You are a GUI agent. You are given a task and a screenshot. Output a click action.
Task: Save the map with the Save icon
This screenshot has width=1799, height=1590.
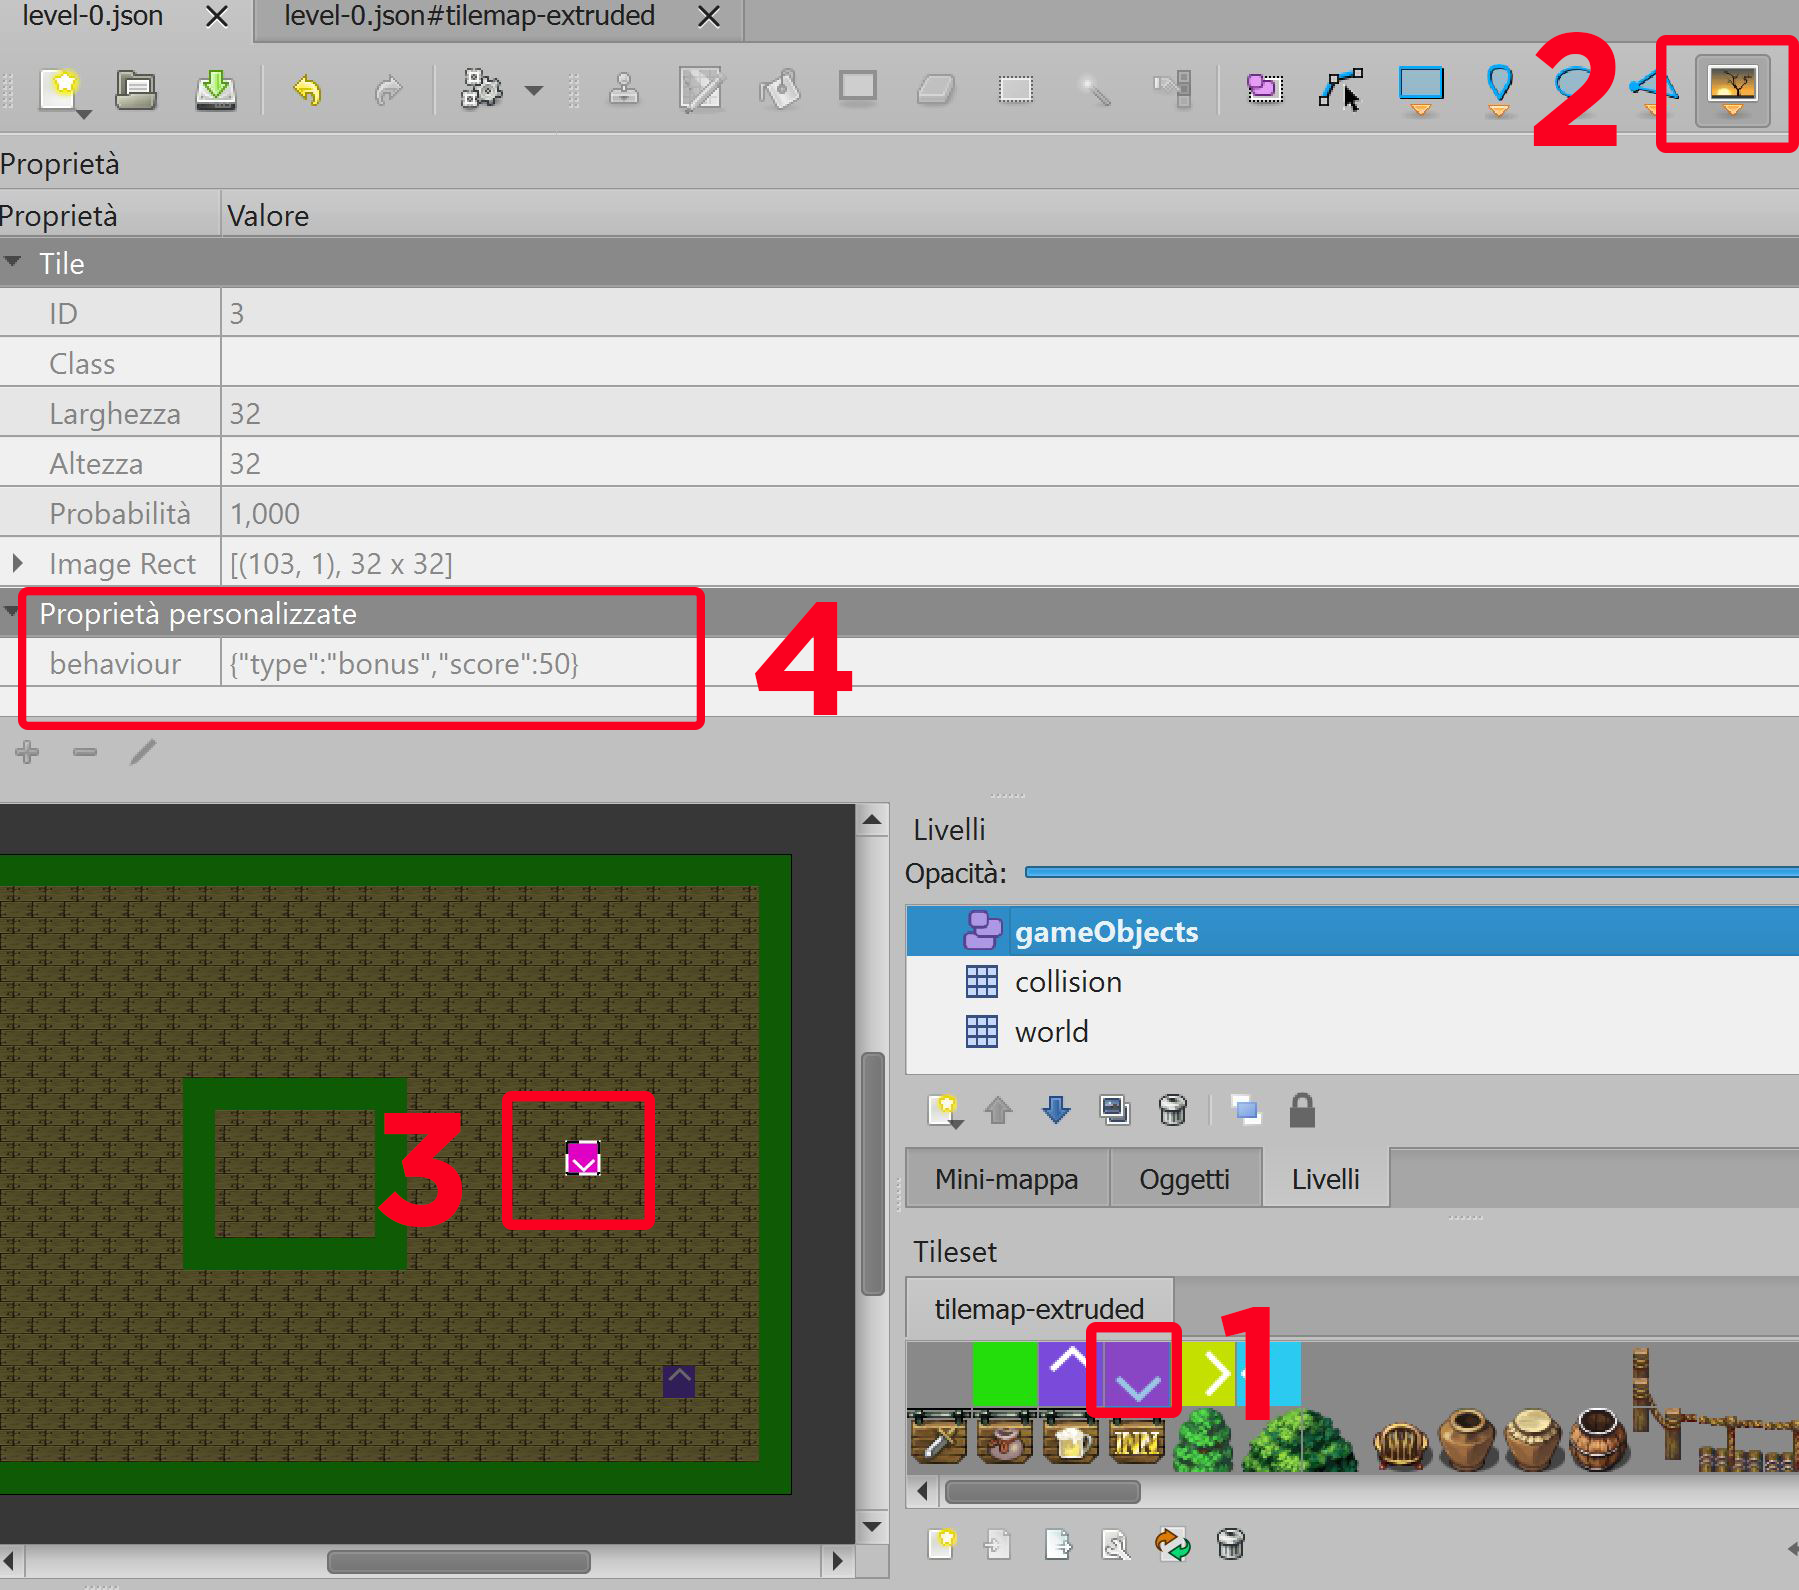point(215,90)
